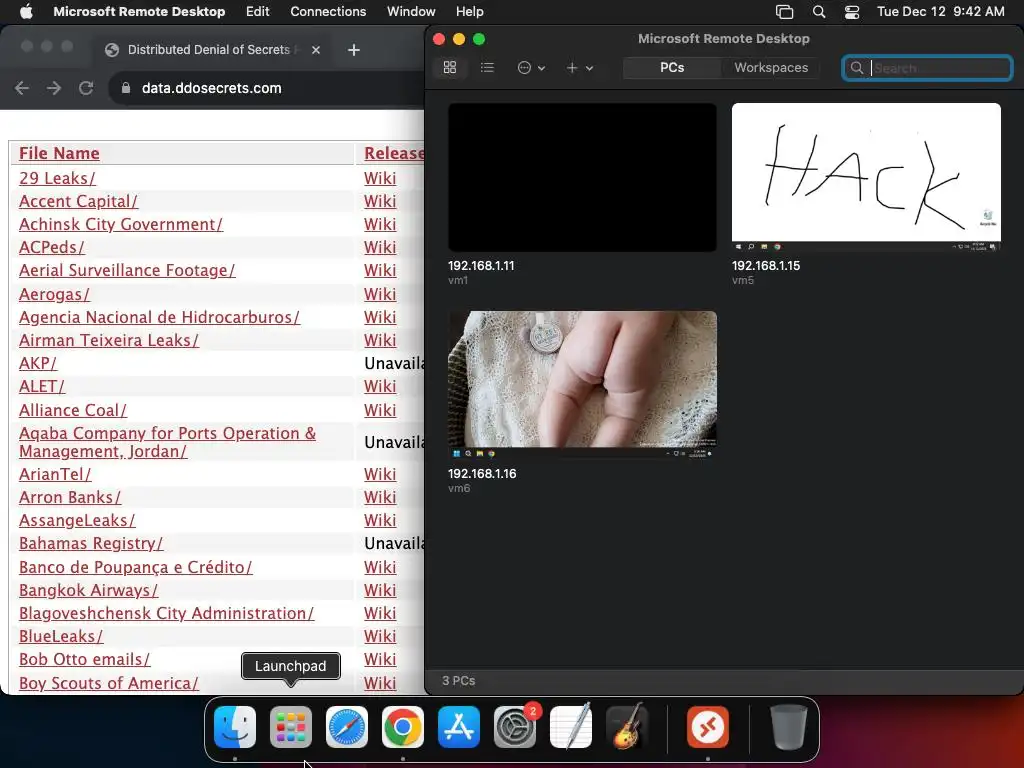The width and height of the screenshot is (1024, 768).
Task: Select the Workspaces tab
Action: click(771, 67)
